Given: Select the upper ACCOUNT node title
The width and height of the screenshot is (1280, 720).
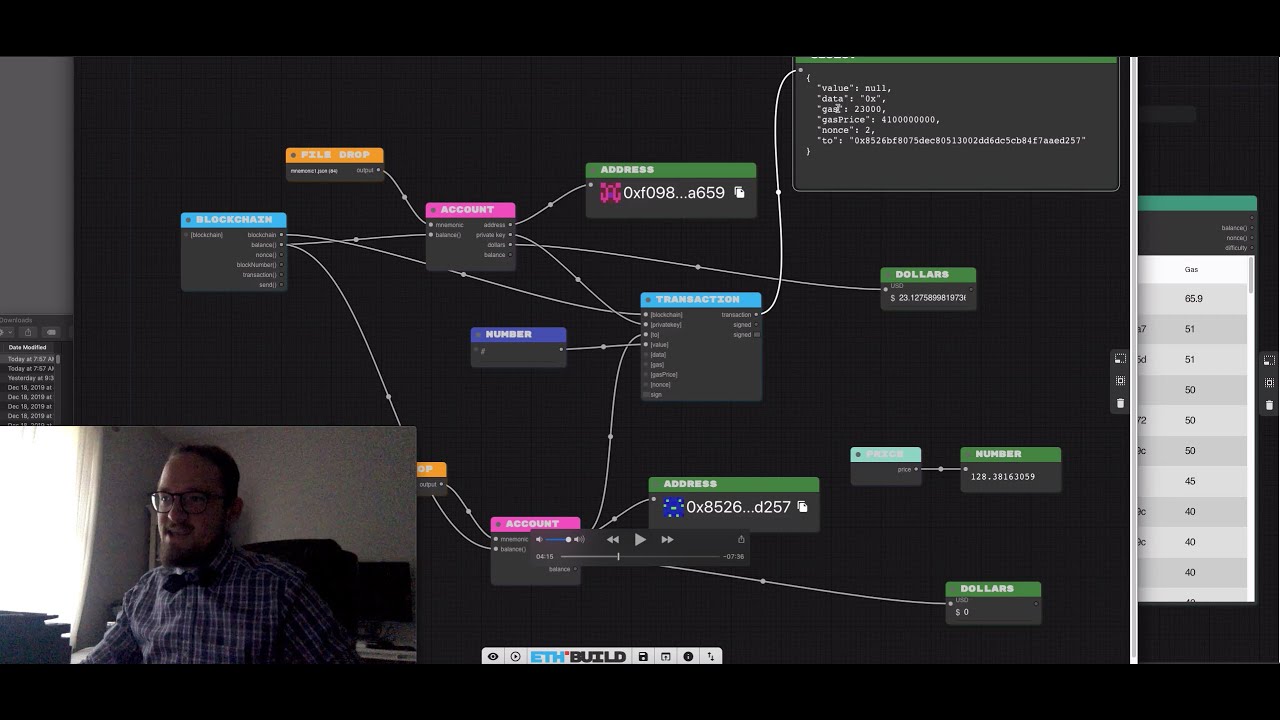Looking at the screenshot, I should pyautogui.click(x=467, y=210).
